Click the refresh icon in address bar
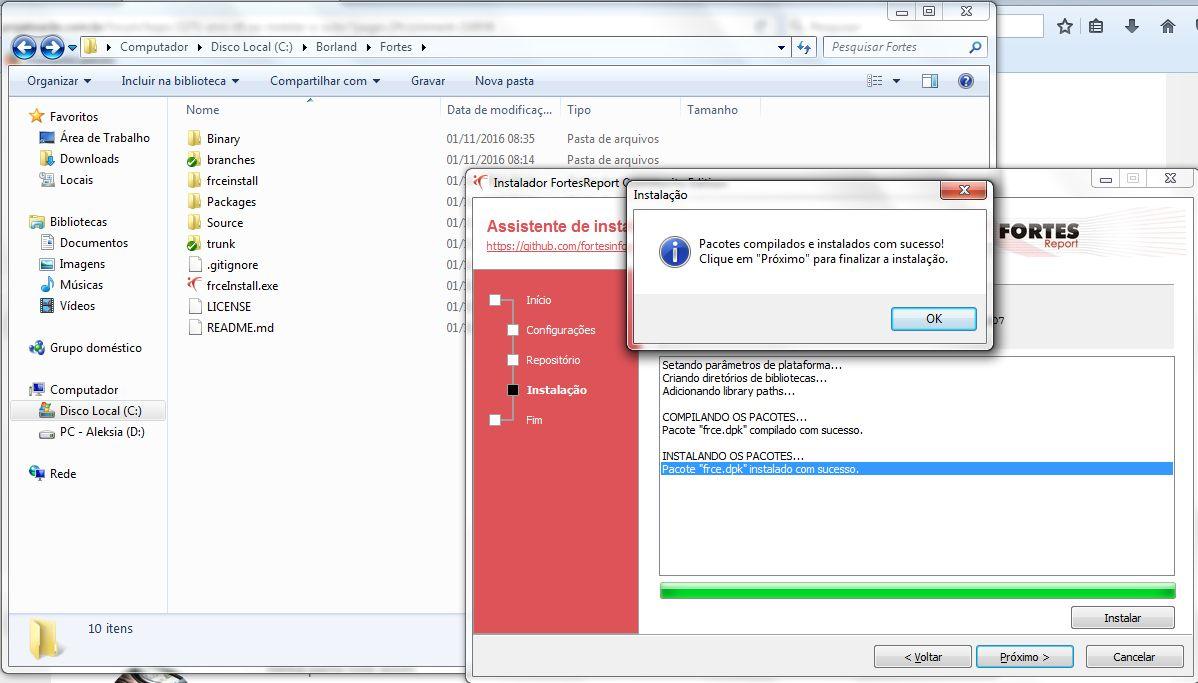This screenshot has width=1198, height=683. click(804, 47)
